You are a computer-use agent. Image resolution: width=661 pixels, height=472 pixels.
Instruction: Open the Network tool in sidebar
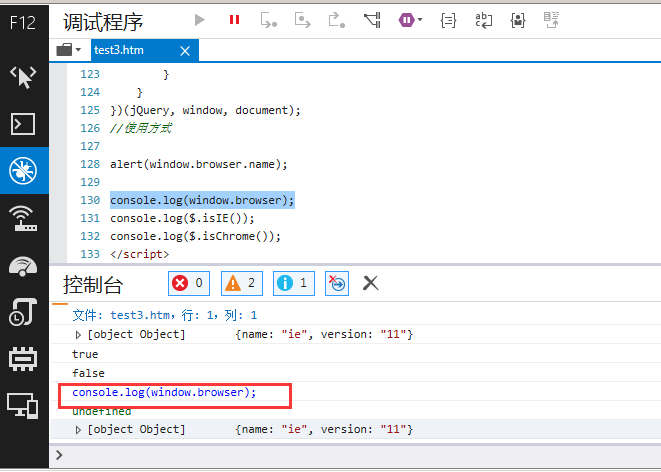point(24,217)
